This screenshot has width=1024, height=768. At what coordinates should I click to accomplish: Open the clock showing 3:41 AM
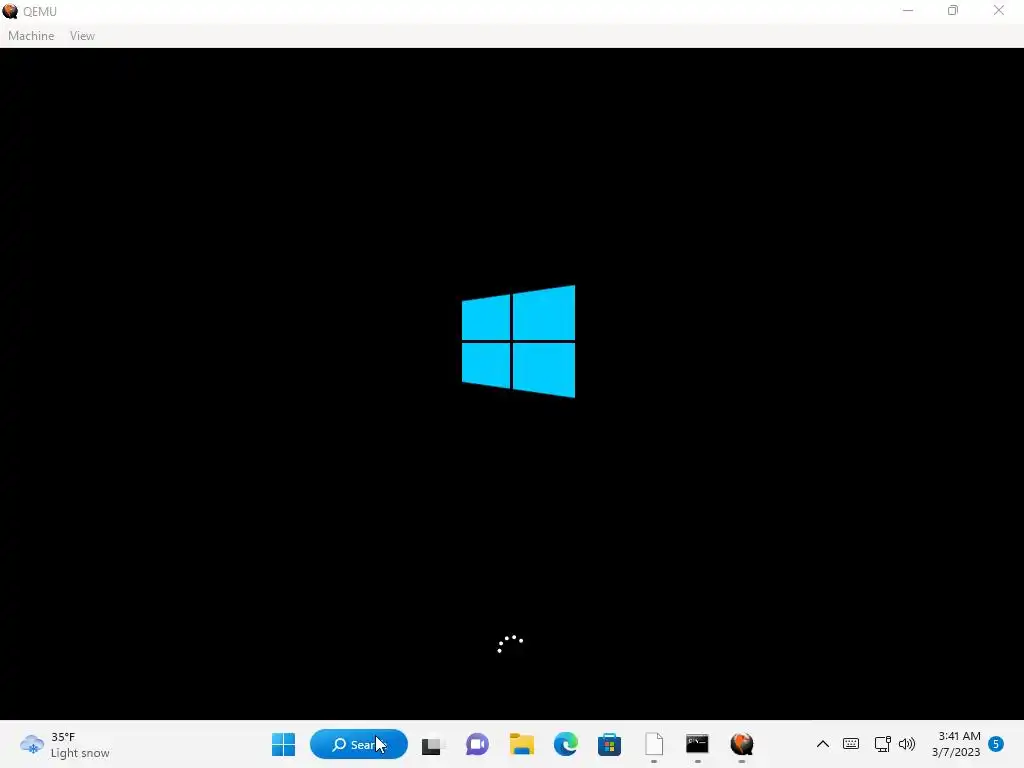[x=956, y=744]
